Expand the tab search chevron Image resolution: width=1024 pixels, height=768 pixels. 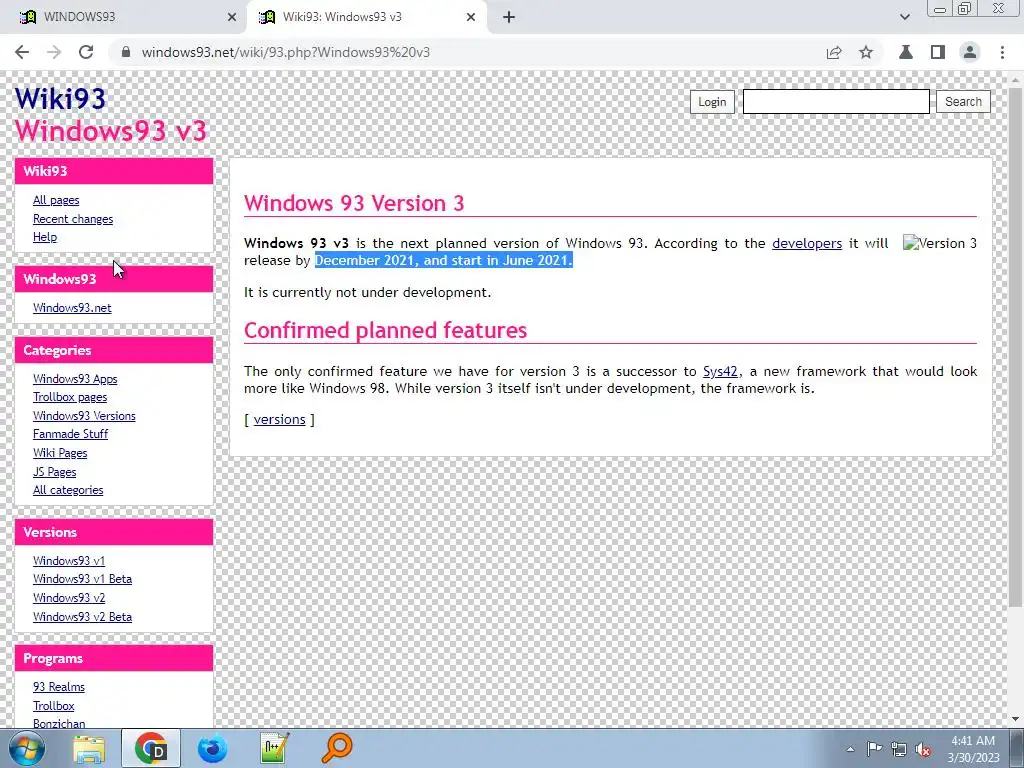pos(904,17)
